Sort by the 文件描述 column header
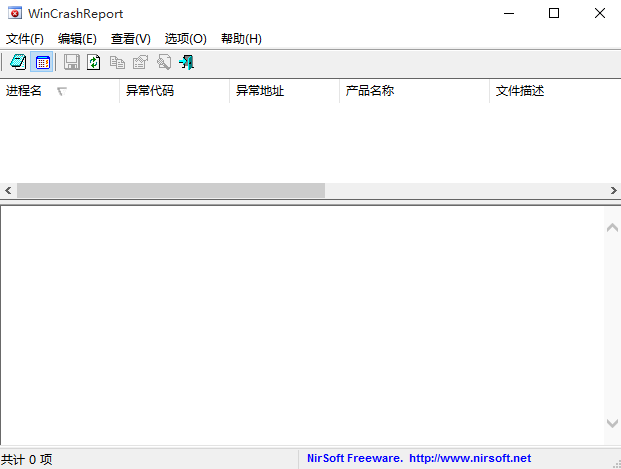The image size is (621, 469). tap(555, 91)
